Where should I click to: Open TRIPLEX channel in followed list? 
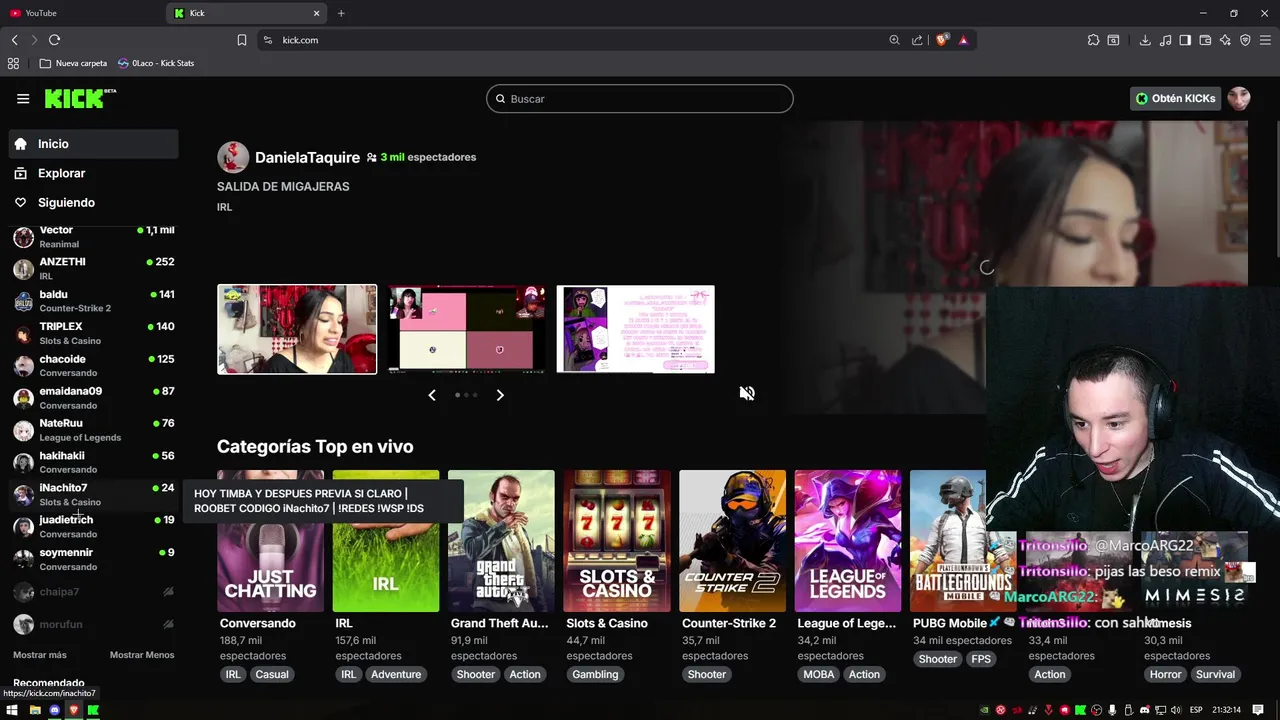coord(93,333)
